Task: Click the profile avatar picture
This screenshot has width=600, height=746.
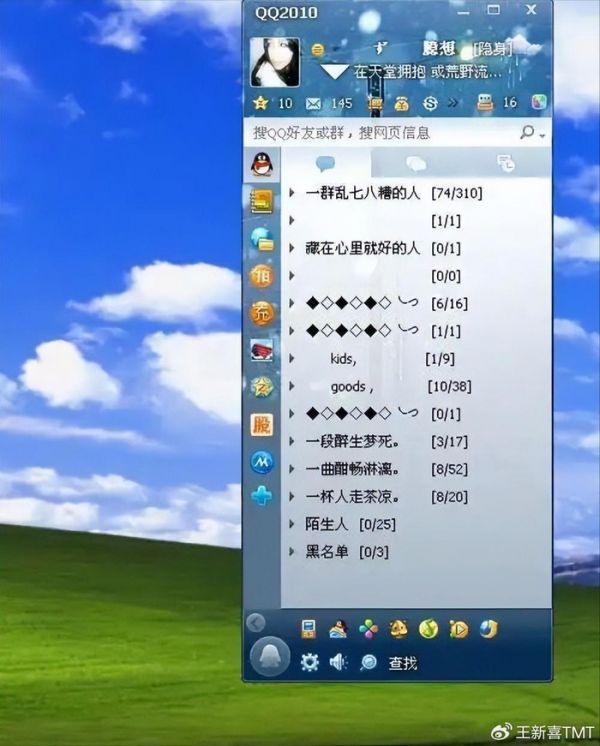Action: pyautogui.click(x=275, y=62)
